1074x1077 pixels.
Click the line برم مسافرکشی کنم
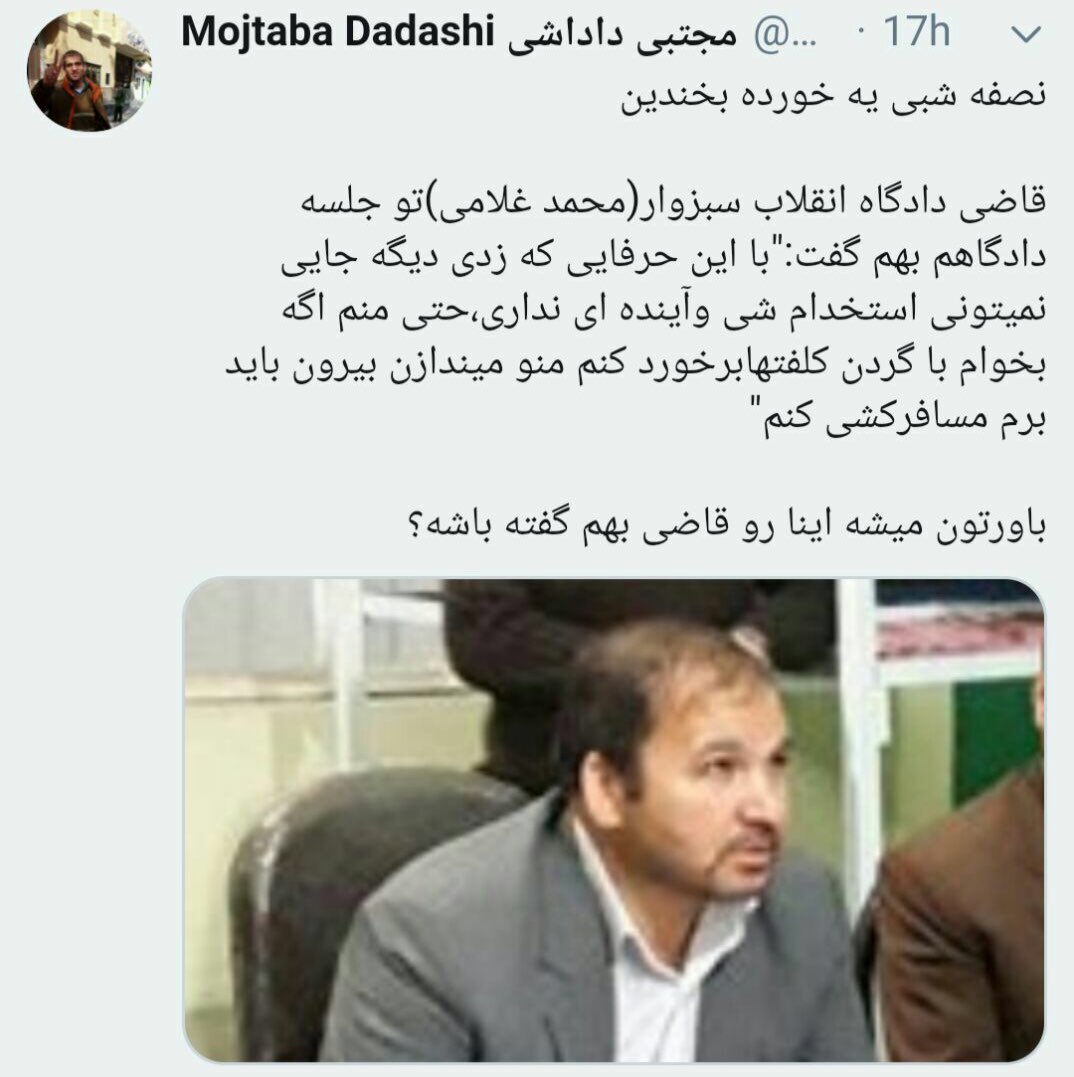coord(904,418)
